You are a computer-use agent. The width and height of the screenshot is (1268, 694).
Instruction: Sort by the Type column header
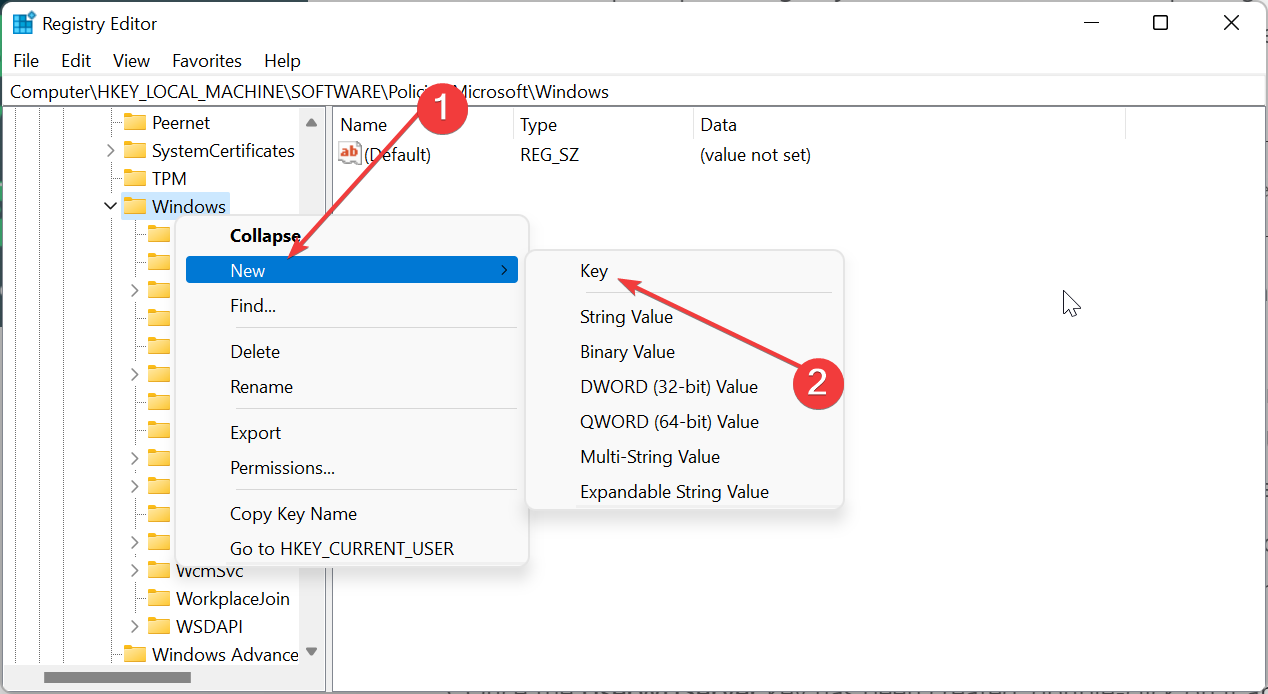pos(603,125)
